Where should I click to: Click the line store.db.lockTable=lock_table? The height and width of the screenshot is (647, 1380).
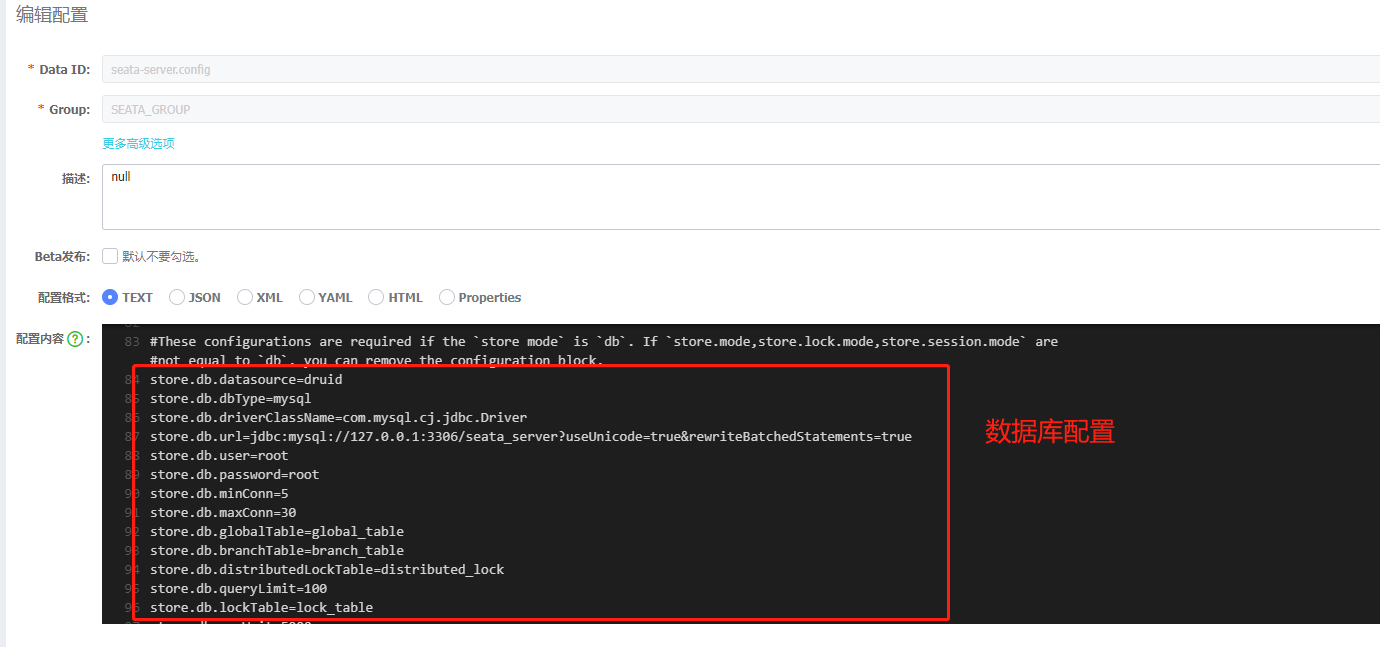261,607
